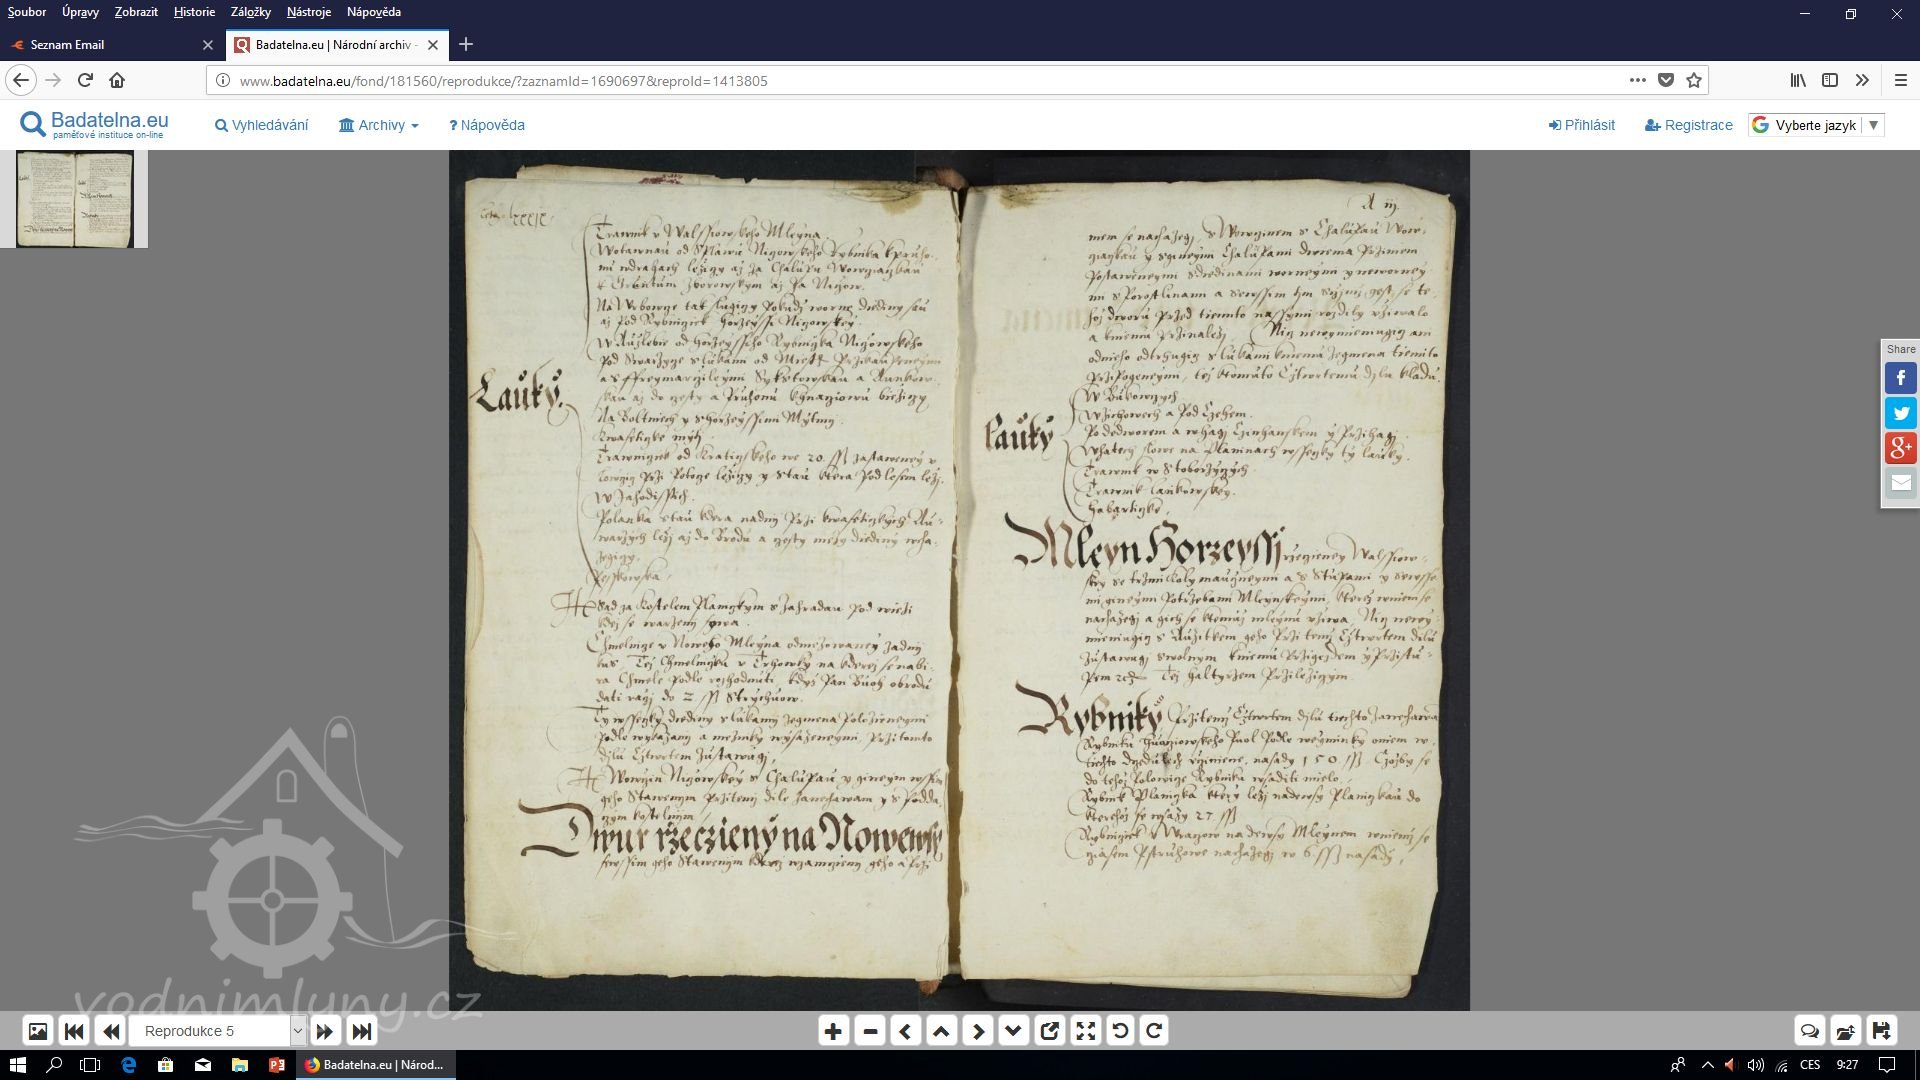Image resolution: width=1920 pixels, height=1080 pixels.
Task: Go to the first reproduction
Action: coord(74,1031)
